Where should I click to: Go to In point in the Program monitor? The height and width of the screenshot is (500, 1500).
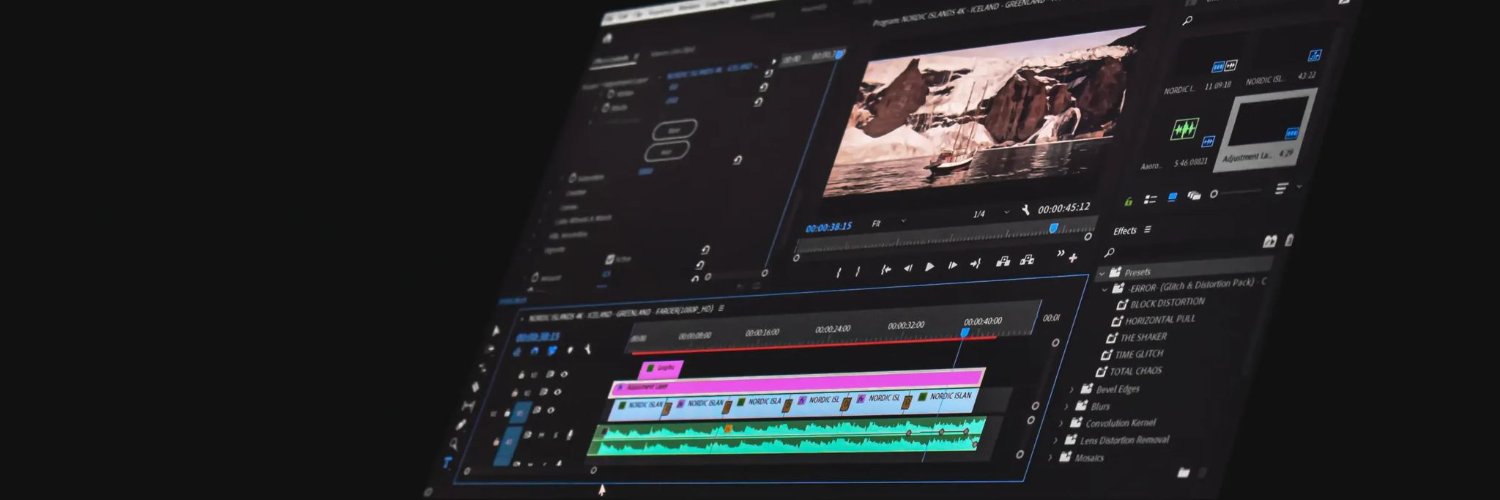tap(886, 269)
